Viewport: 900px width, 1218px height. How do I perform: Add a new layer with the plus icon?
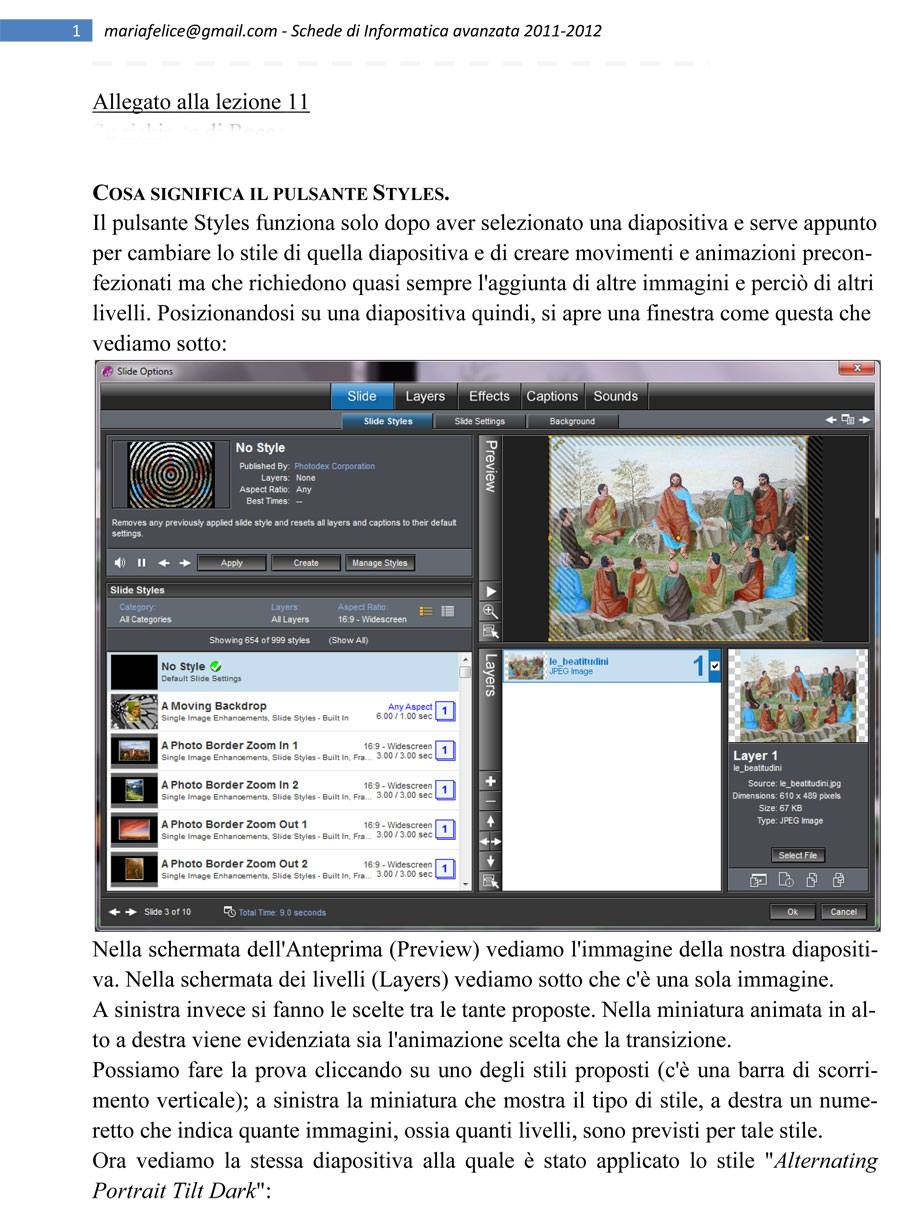[490, 780]
